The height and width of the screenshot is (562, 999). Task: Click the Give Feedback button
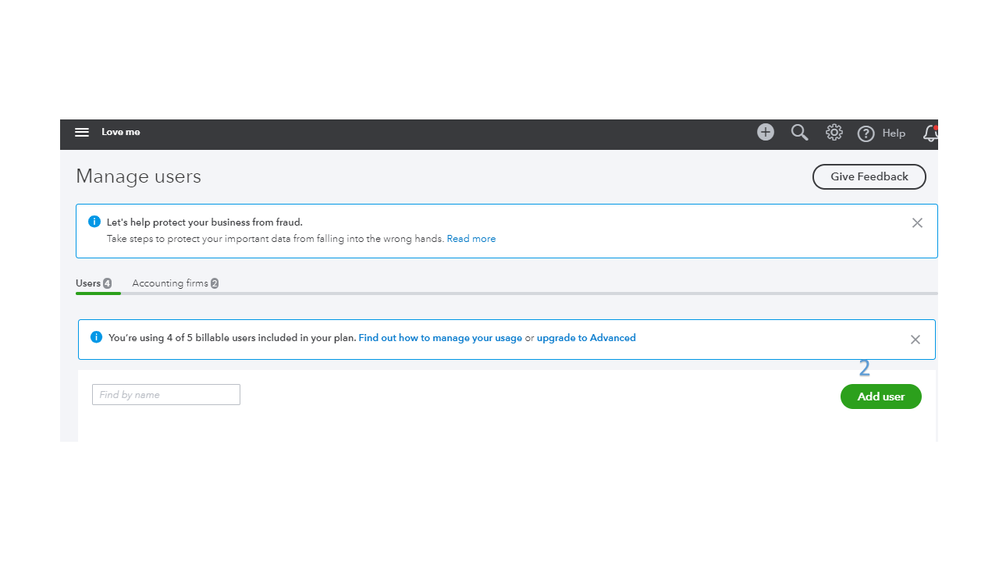(x=869, y=177)
